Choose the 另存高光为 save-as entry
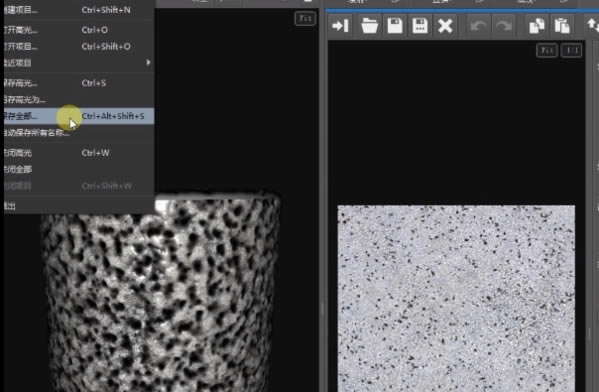 (79, 100)
